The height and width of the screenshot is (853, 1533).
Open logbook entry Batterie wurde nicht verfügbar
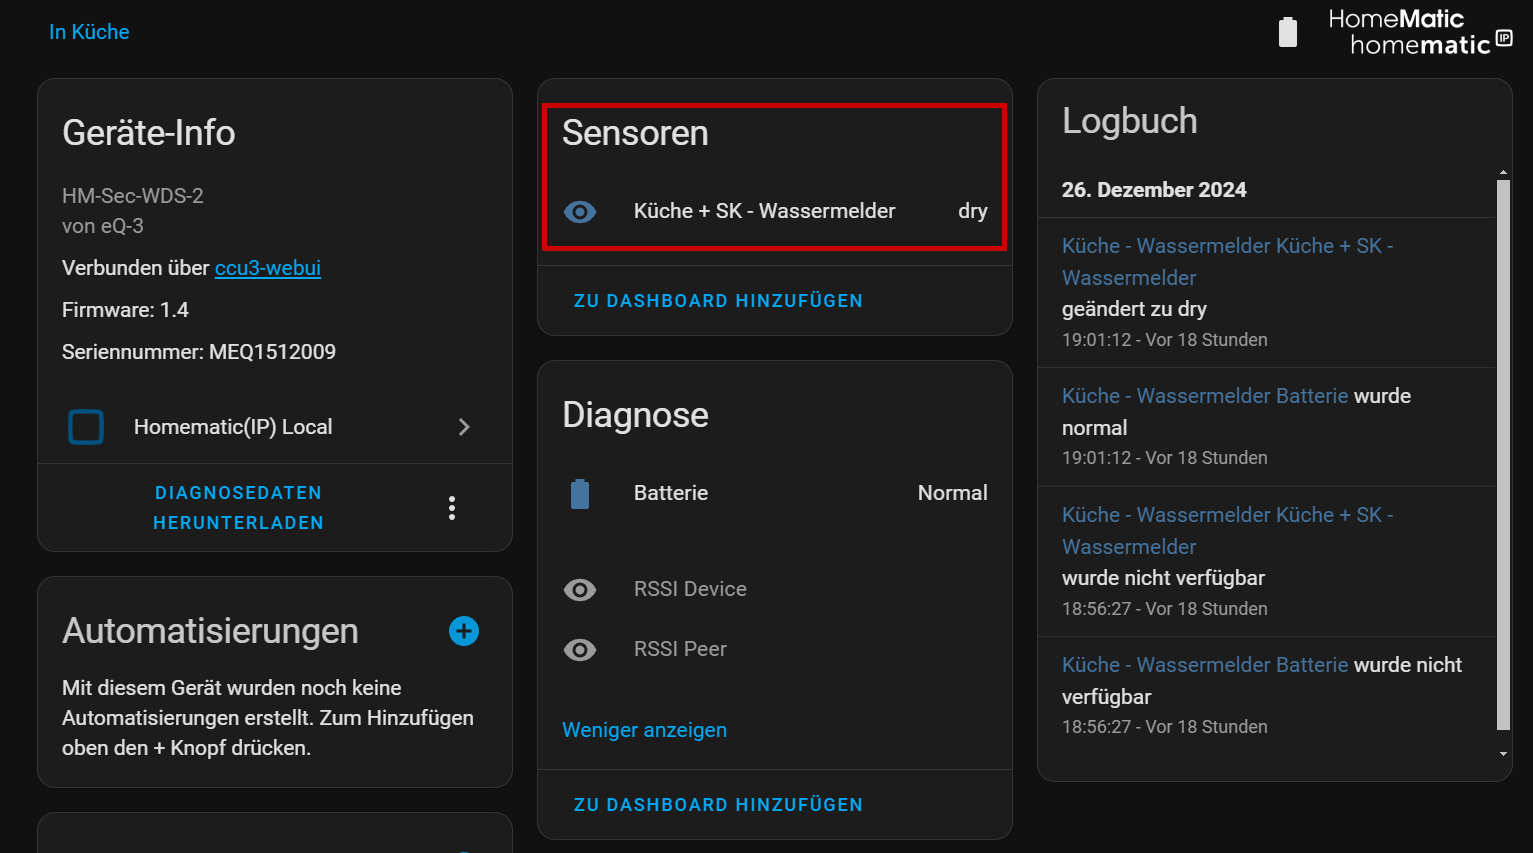1266,696
